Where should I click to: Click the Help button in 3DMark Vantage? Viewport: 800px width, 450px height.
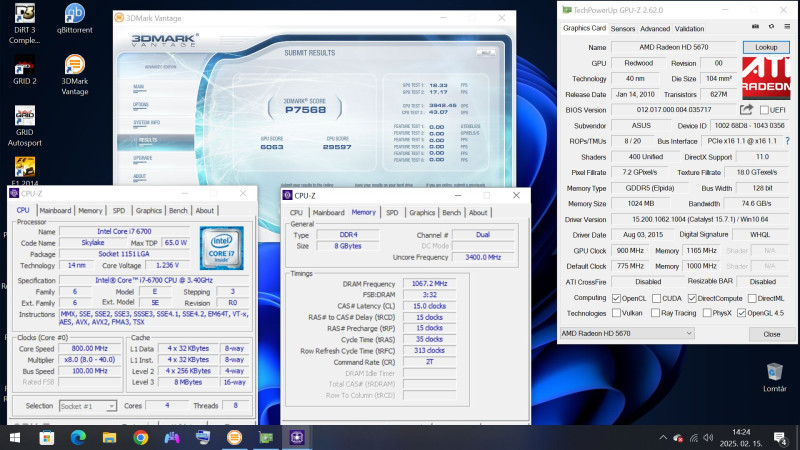[x=485, y=53]
